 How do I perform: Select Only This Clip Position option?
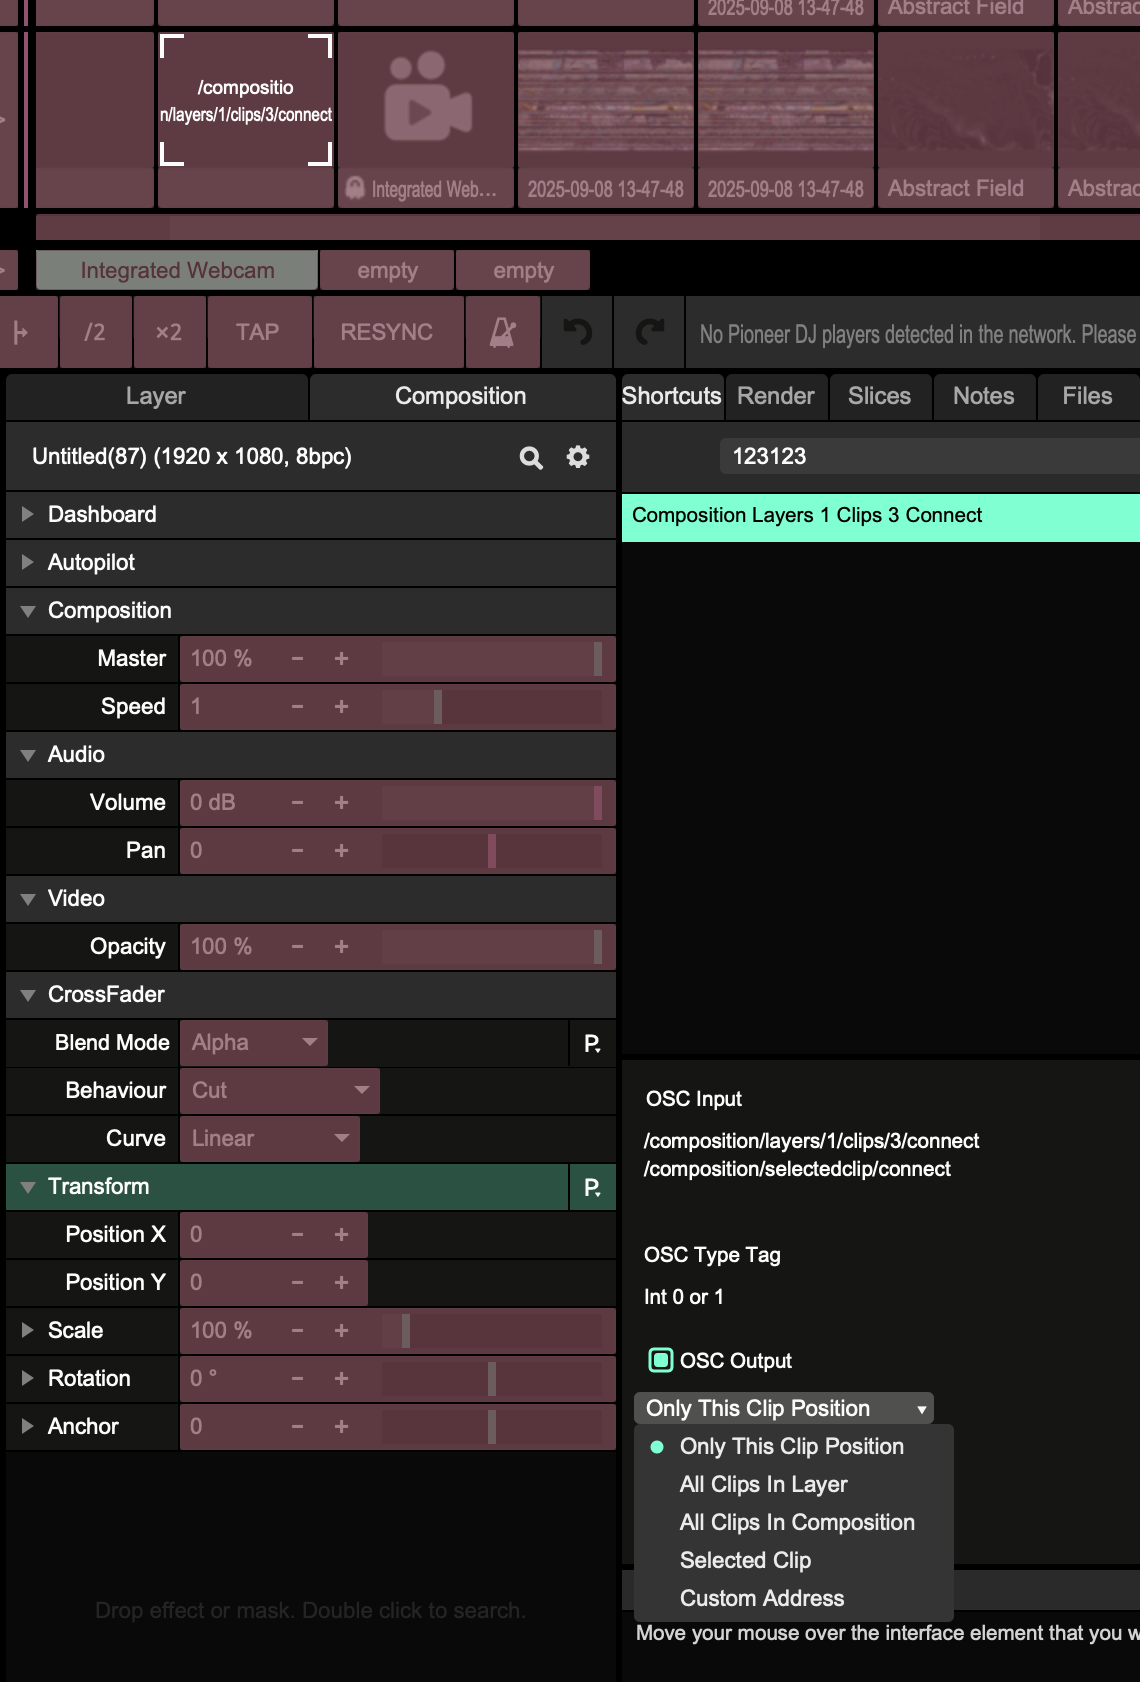click(x=791, y=1446)
